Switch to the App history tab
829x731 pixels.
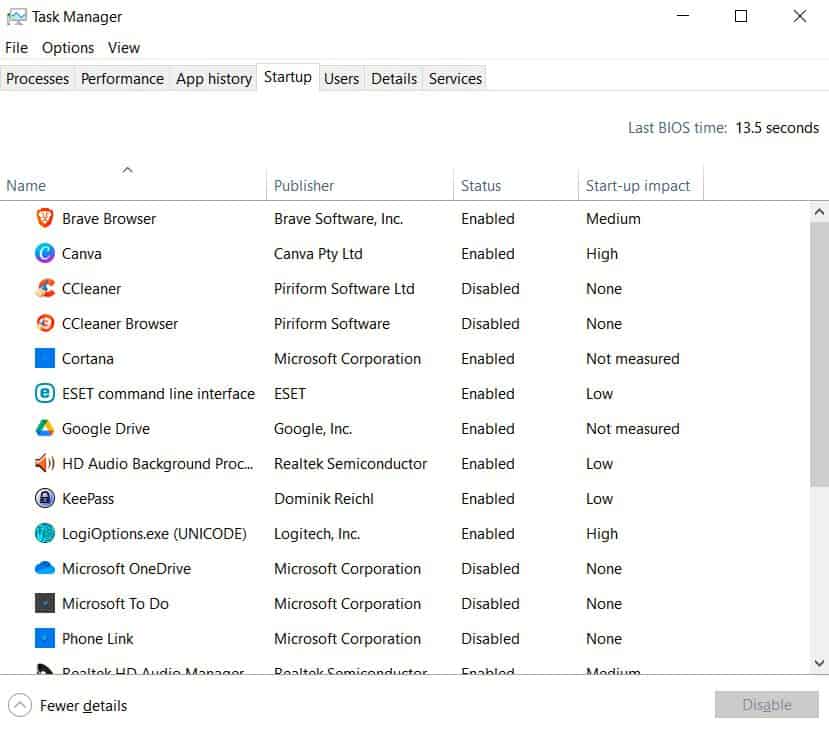click(214, 79)
